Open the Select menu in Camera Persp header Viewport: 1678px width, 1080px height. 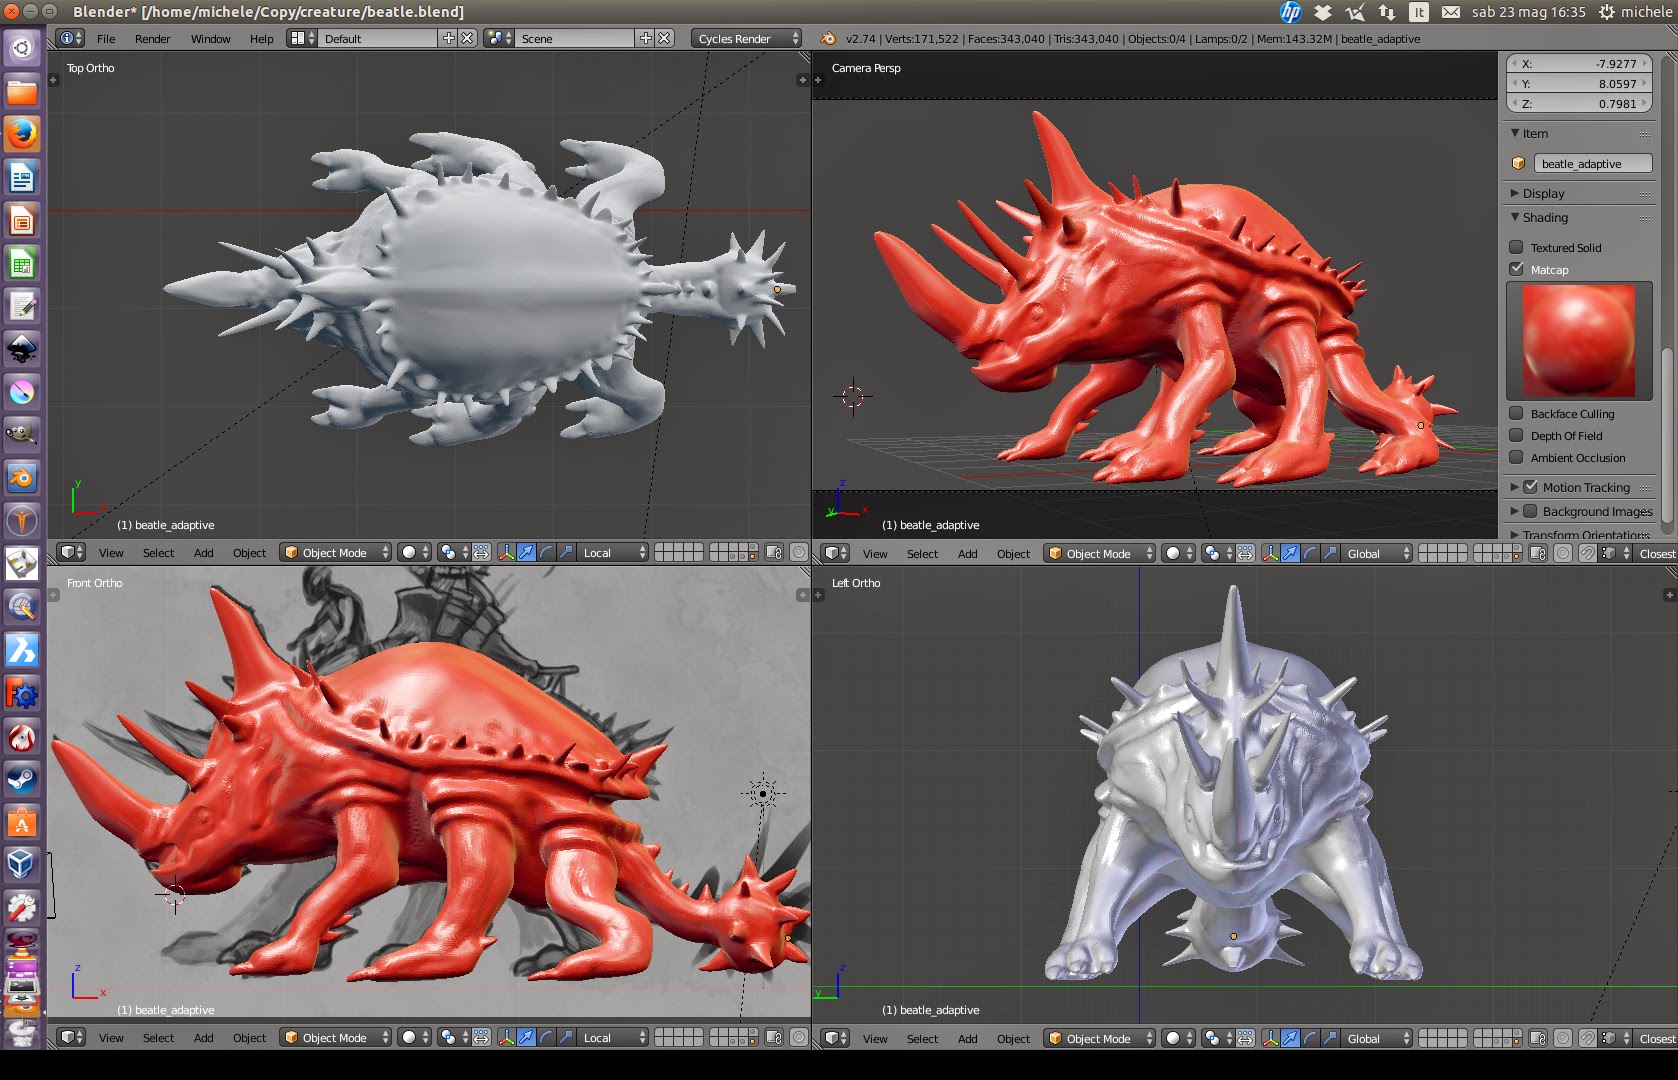[922, 553]
